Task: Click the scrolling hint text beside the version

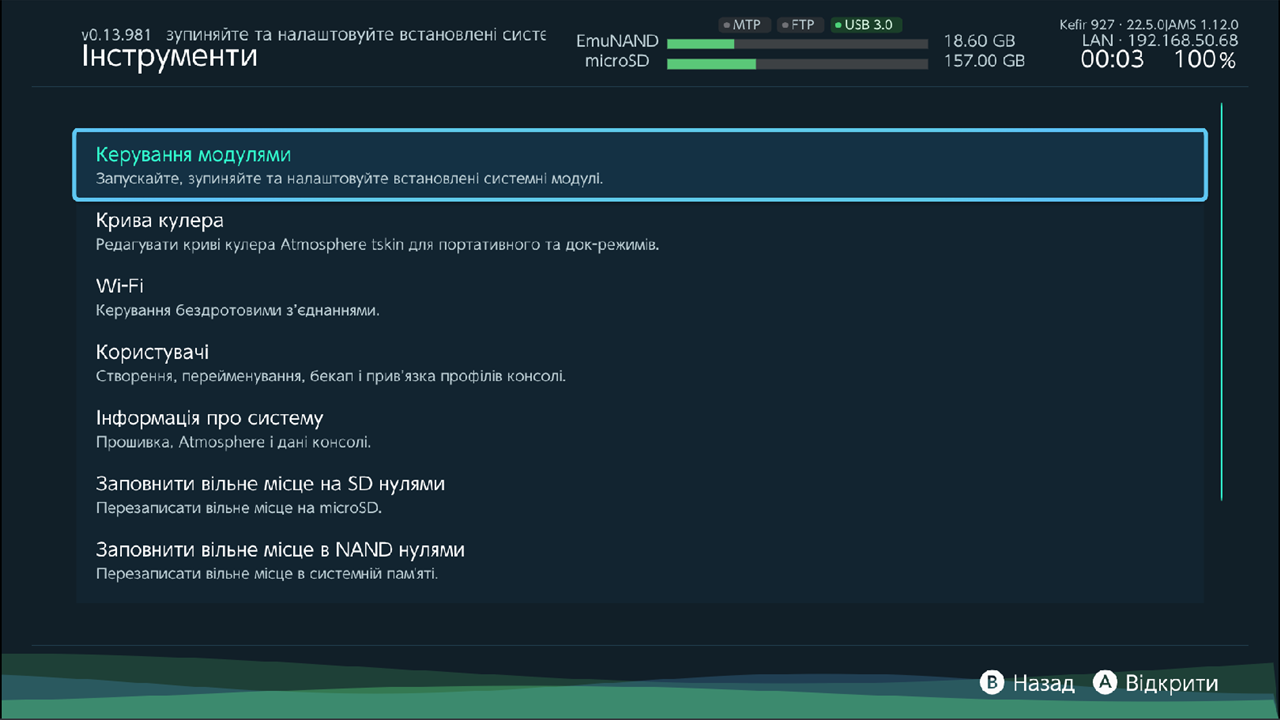Action: pyautogui.click(x=356, y=33)
